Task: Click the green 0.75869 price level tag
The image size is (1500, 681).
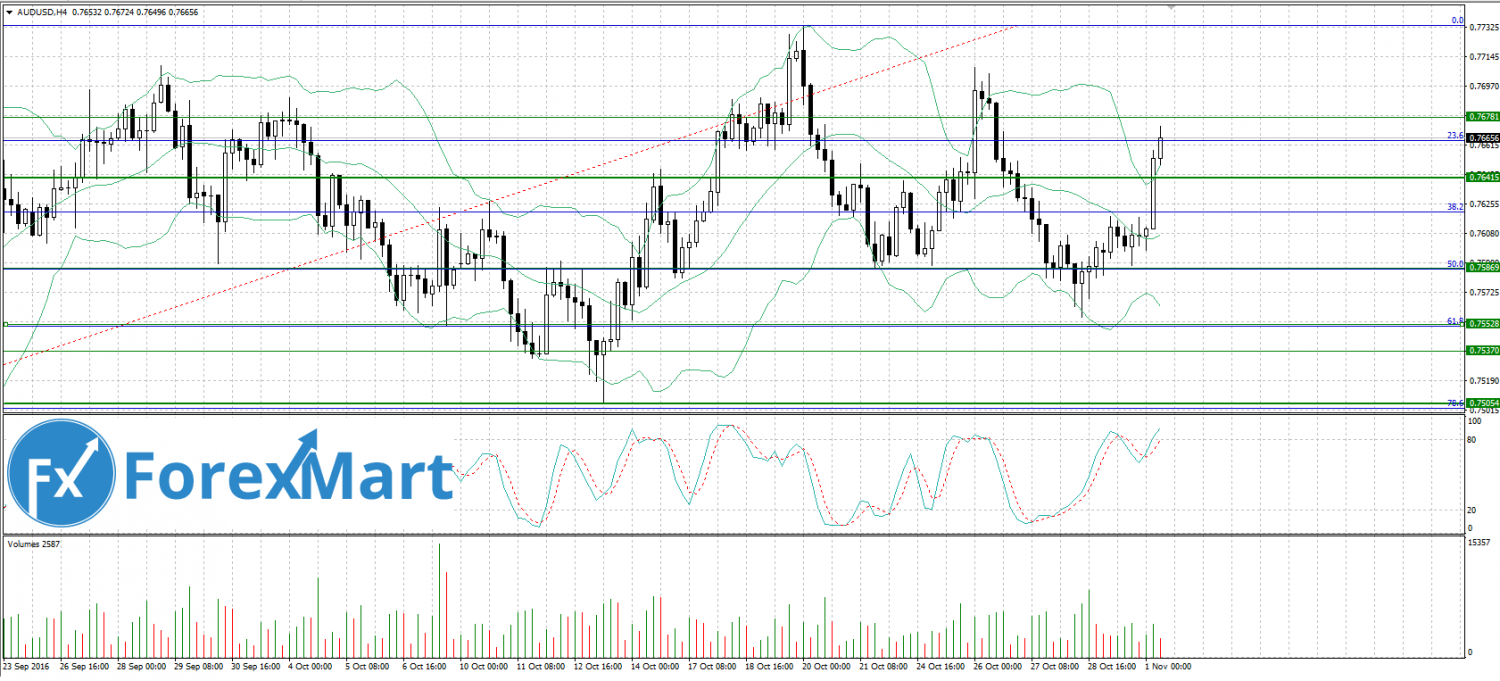Action: (x=1481, y=268)
